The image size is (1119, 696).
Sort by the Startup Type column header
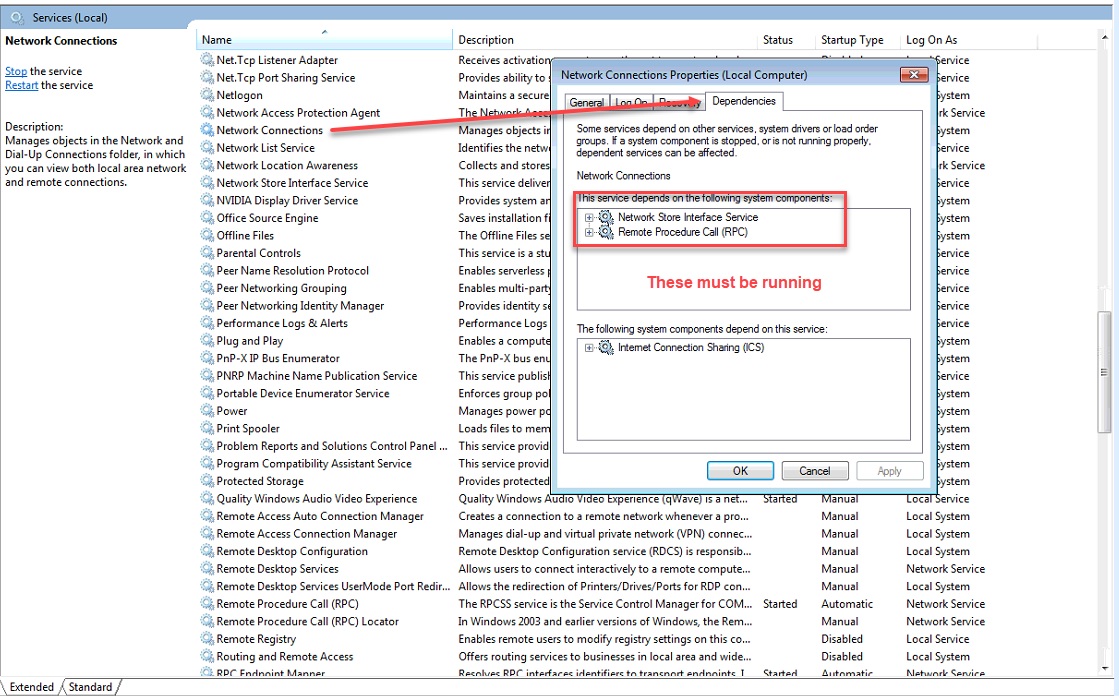857,40
